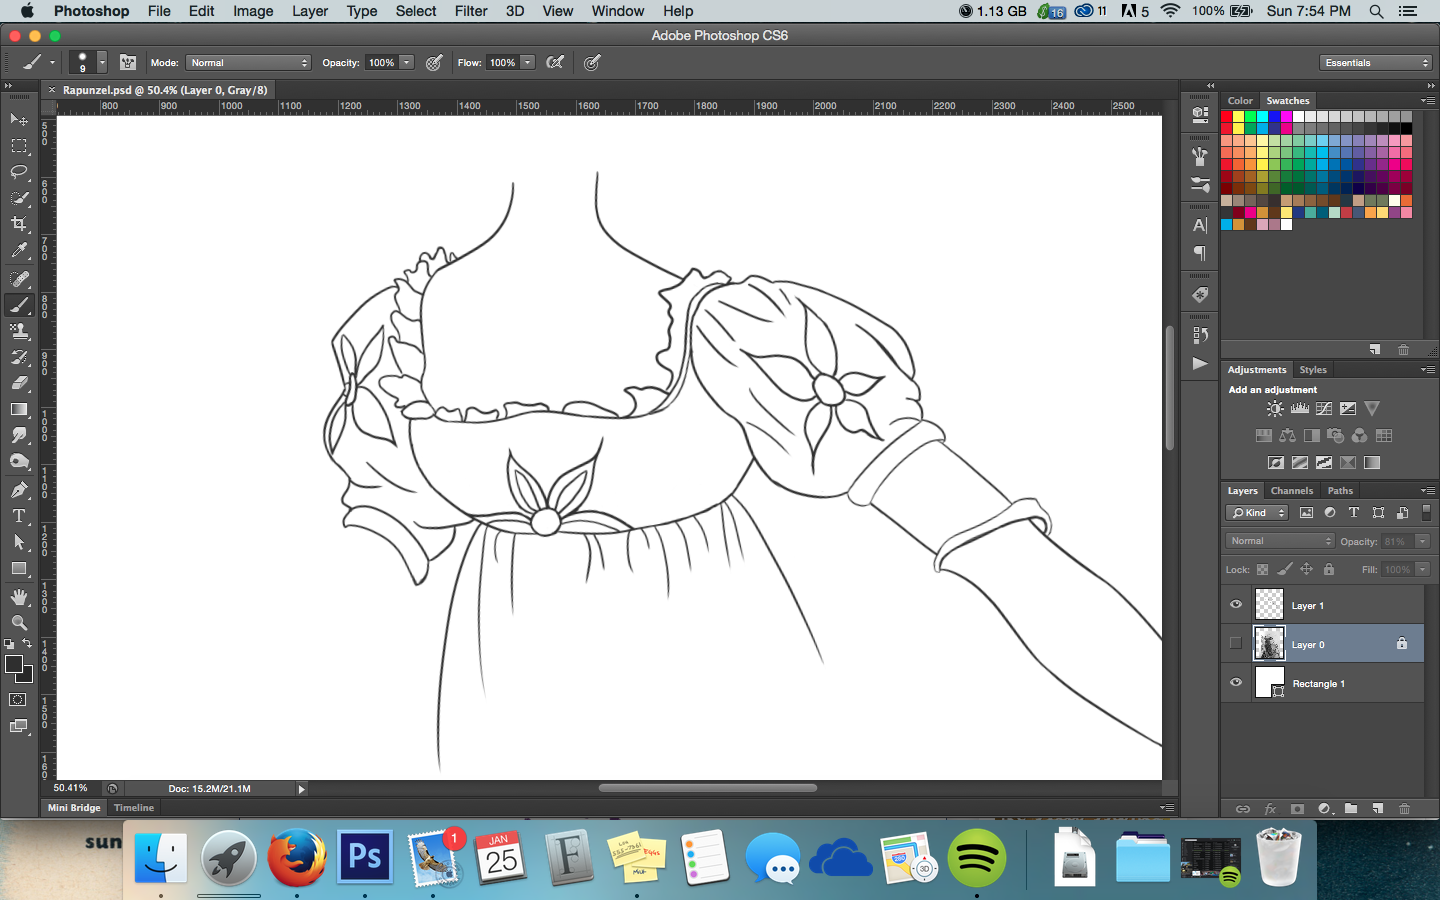Select the Hand tool
The width and height of the screenshot is (1440, 900).
[x=19, y=597]
